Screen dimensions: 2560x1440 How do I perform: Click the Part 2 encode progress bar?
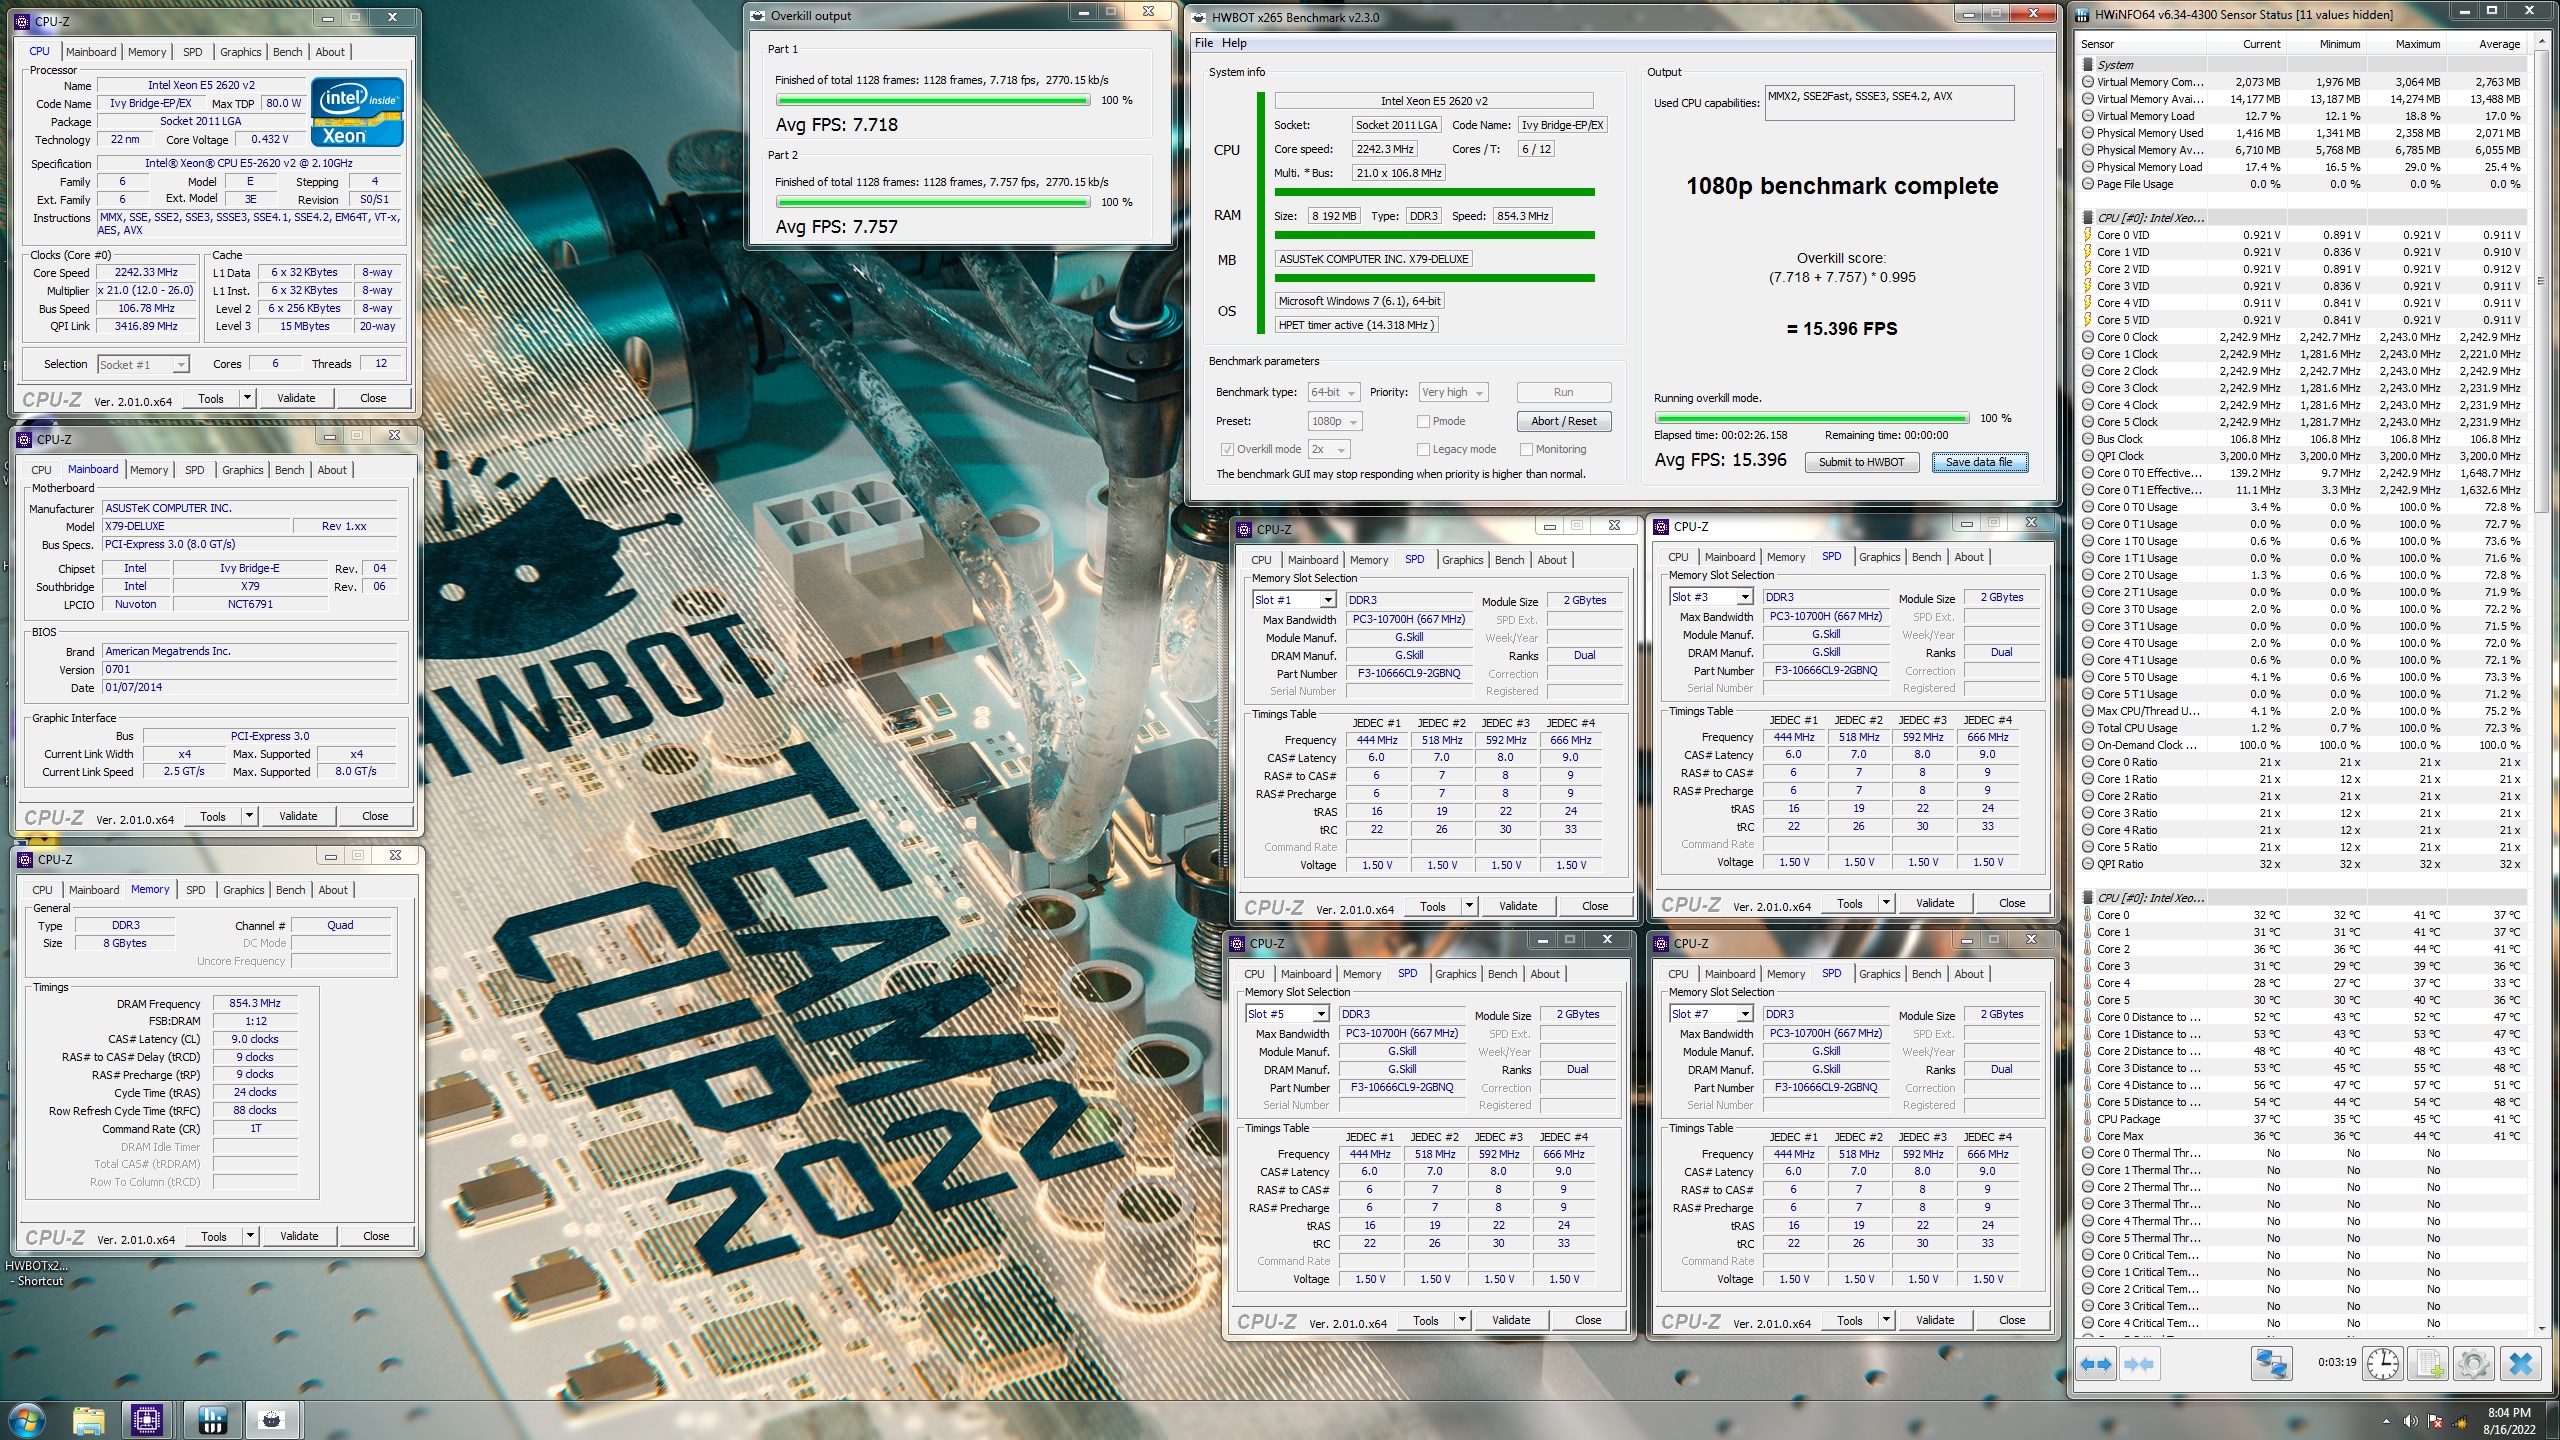[933, 202]
